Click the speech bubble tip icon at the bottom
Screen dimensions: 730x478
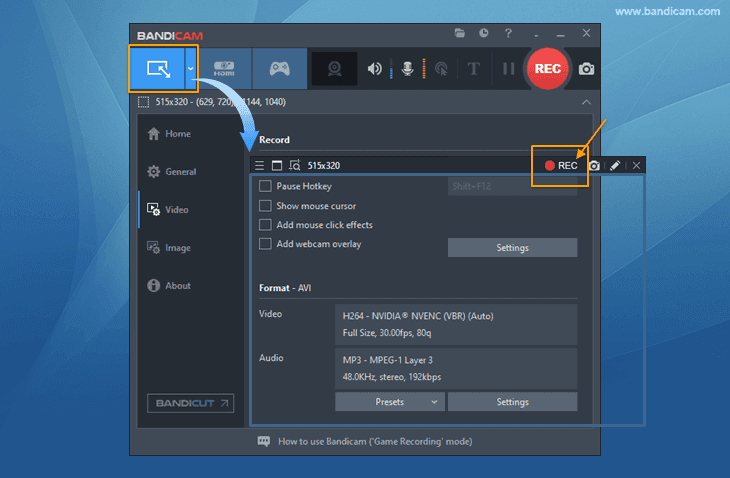click(x=264, y=441)
